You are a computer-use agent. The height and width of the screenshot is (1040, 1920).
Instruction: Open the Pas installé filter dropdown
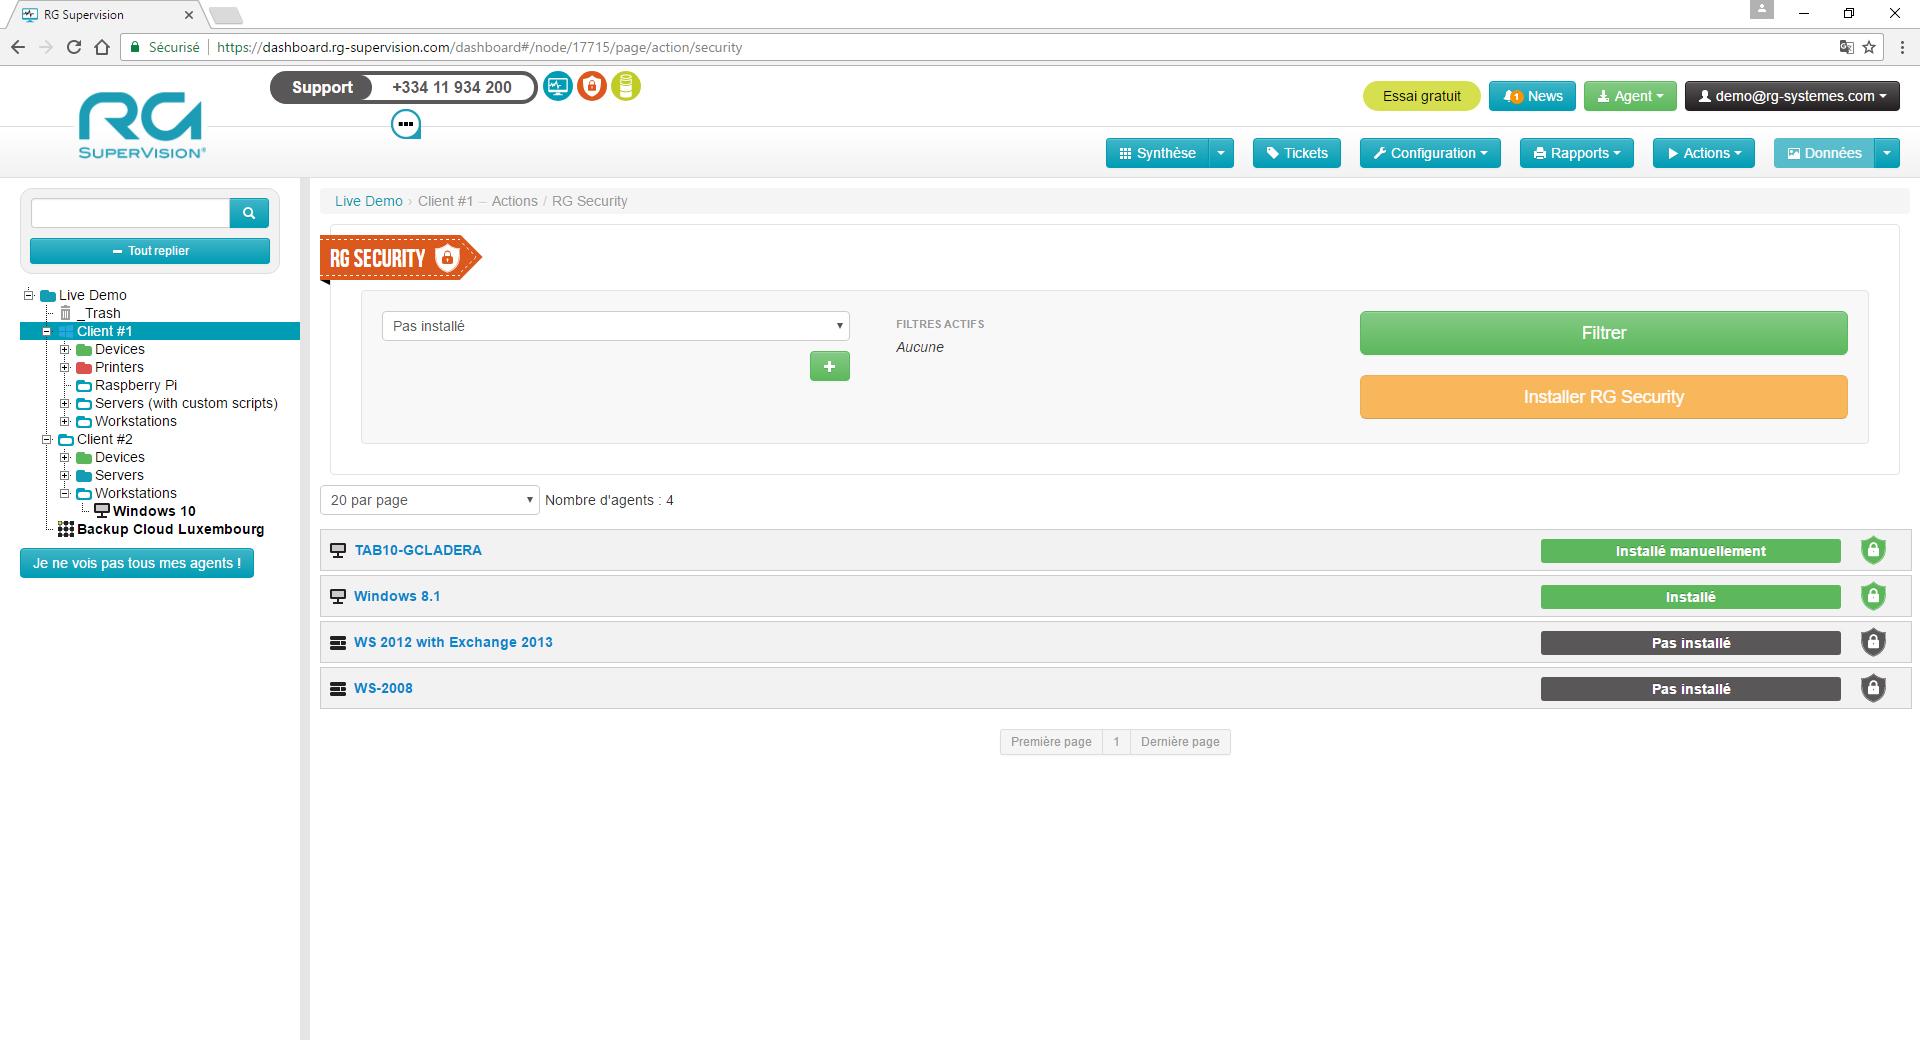pyautogui.click(x=616, y=326)
